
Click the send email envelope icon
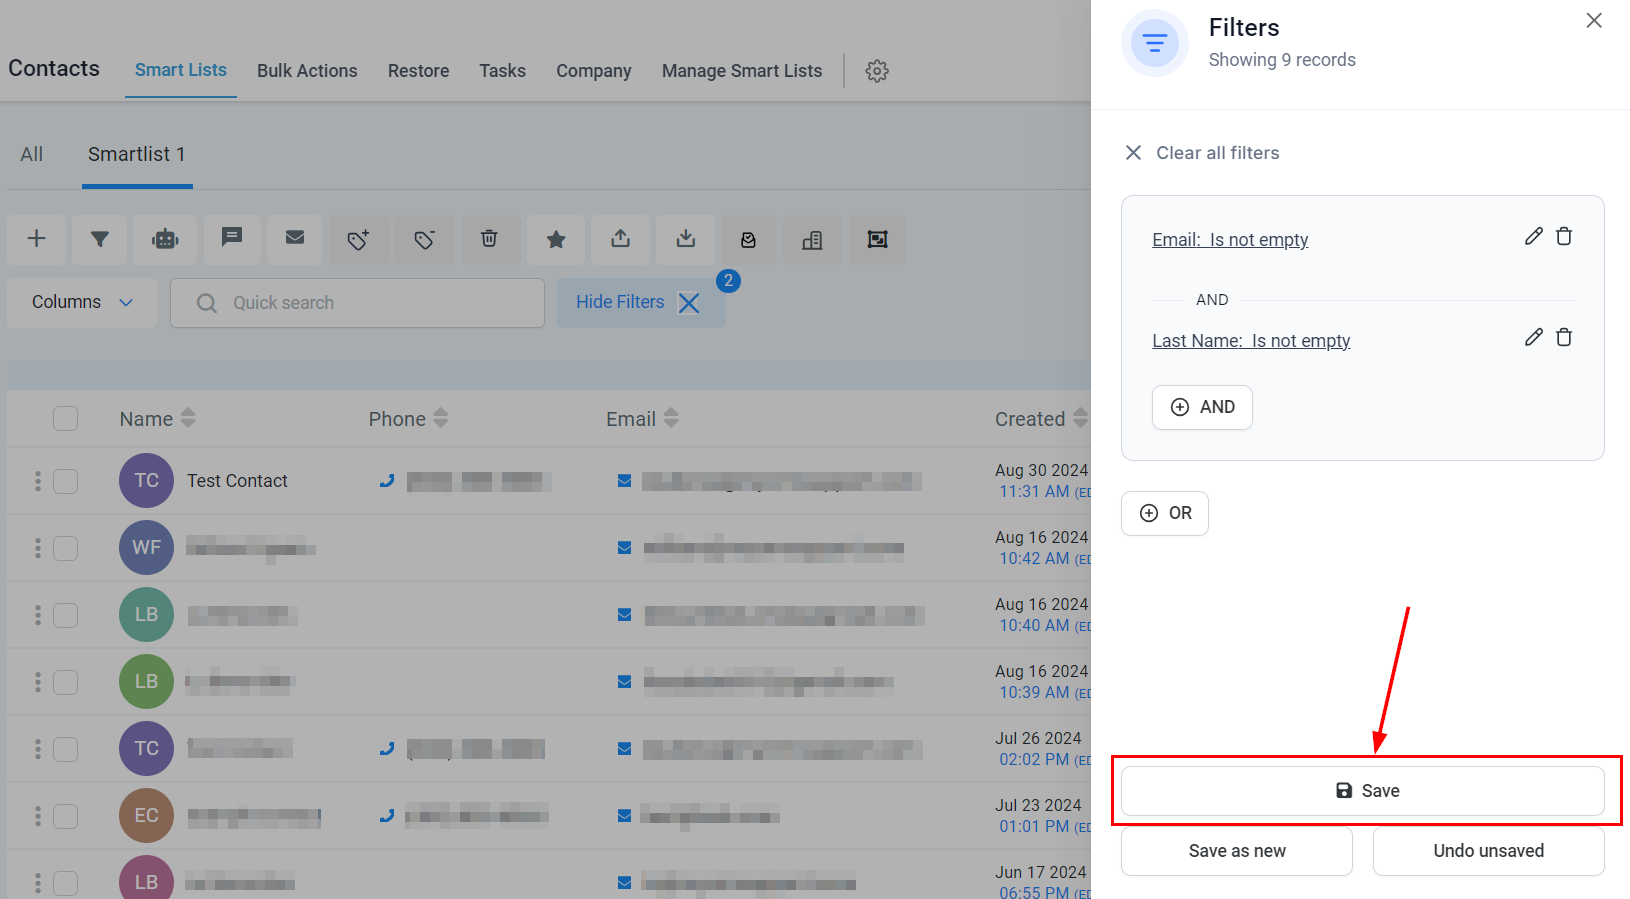point(295,239)
